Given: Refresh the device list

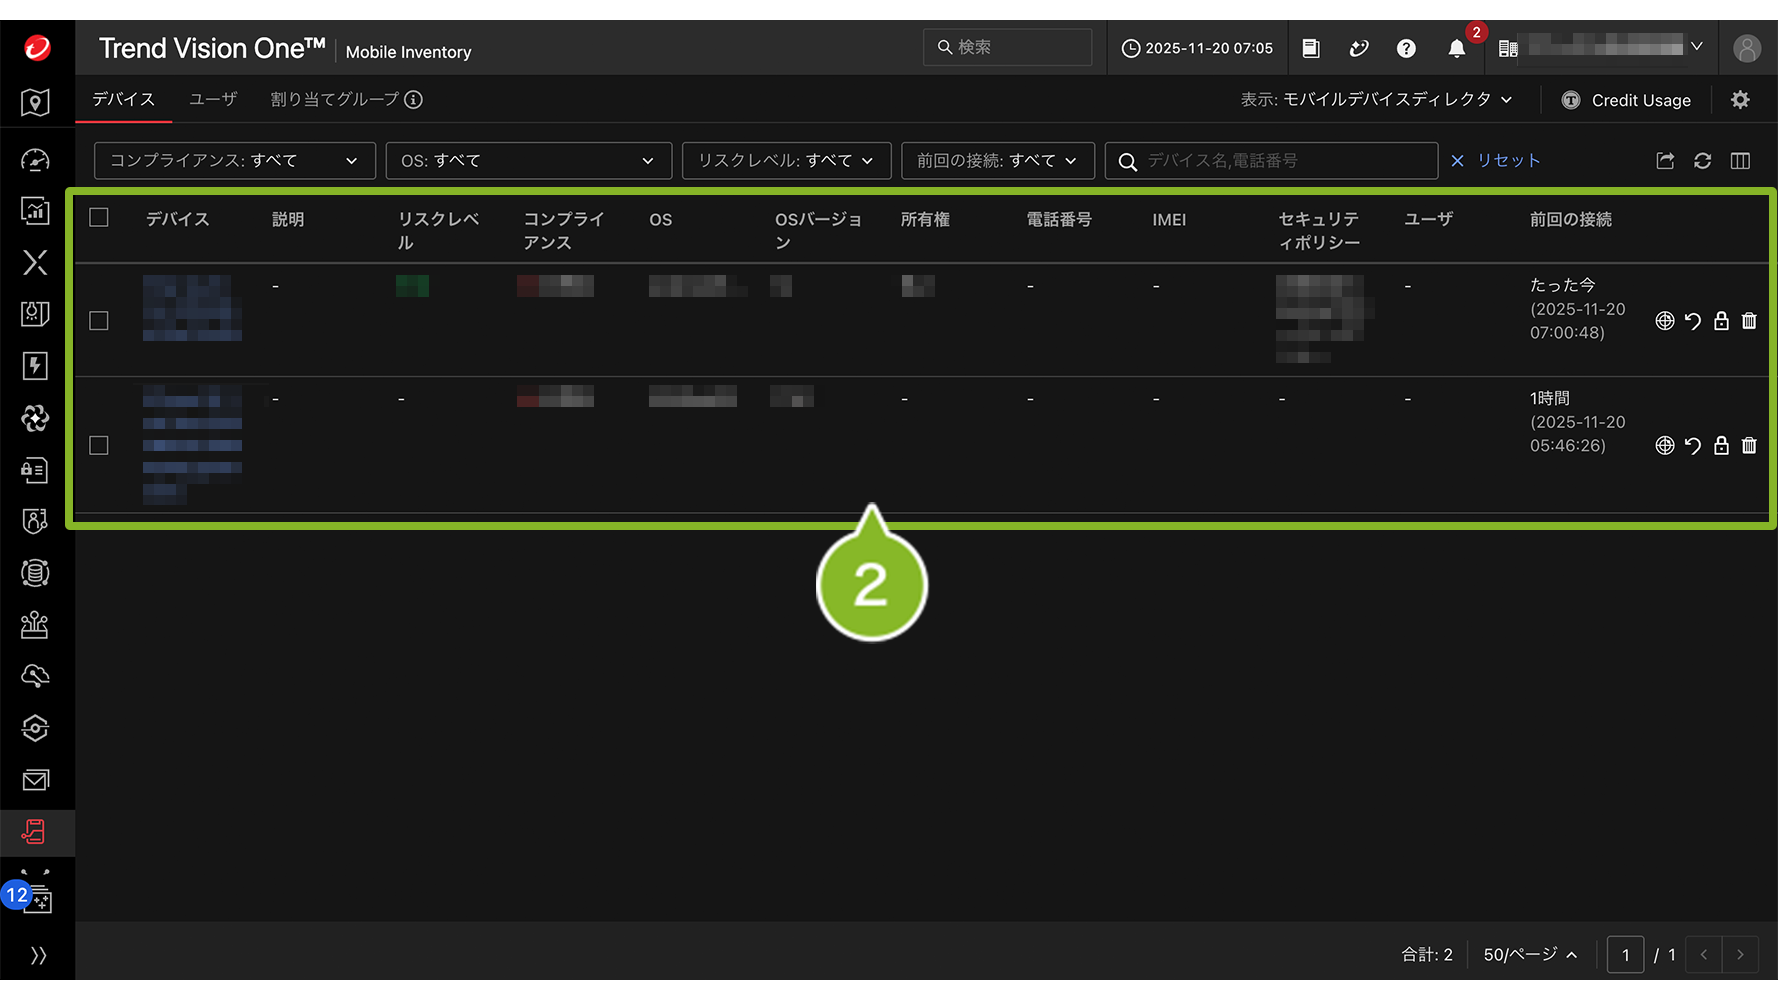Looking at the screenshot, I should (x=1703, y=161).
